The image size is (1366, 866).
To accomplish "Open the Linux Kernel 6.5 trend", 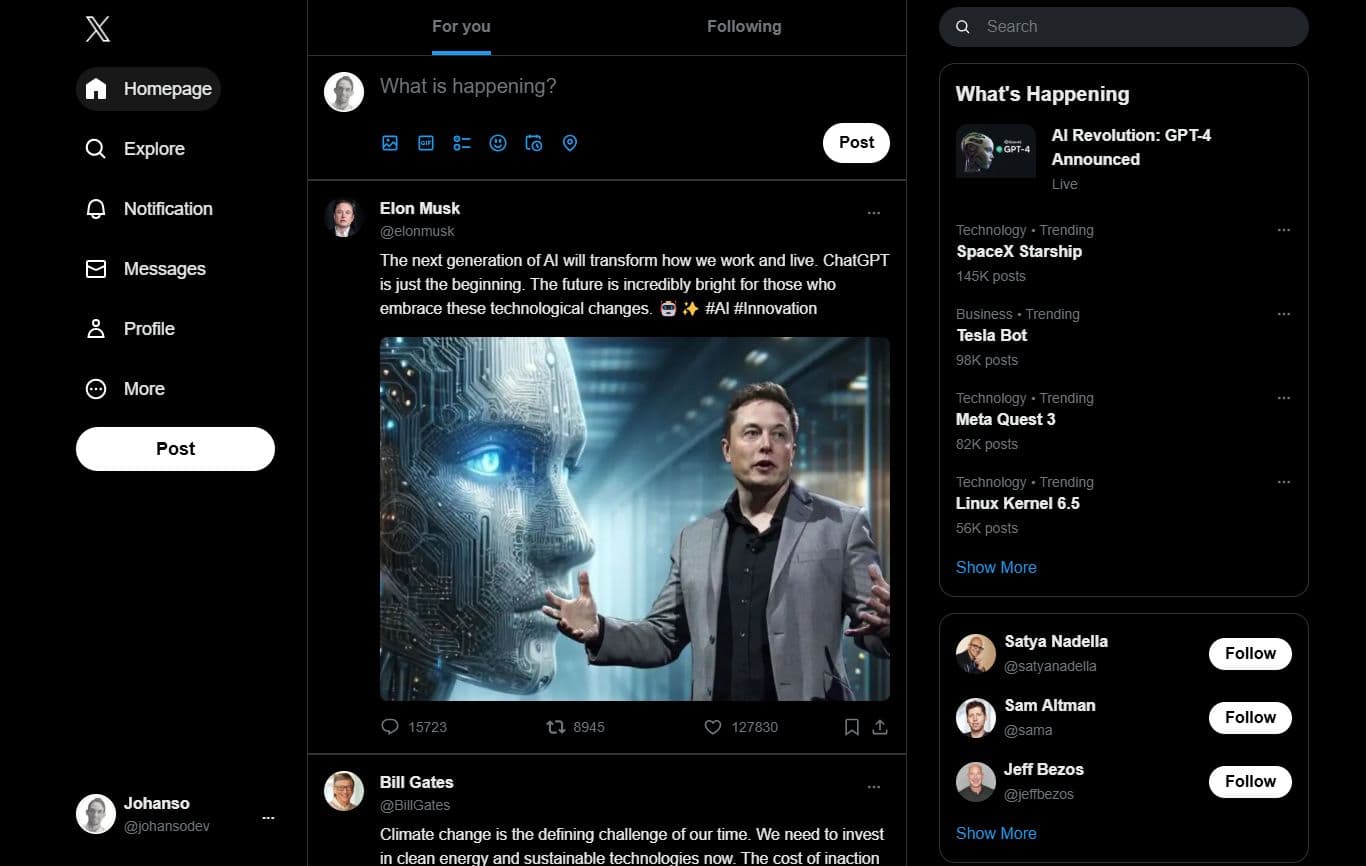I will coord(1018,504).
